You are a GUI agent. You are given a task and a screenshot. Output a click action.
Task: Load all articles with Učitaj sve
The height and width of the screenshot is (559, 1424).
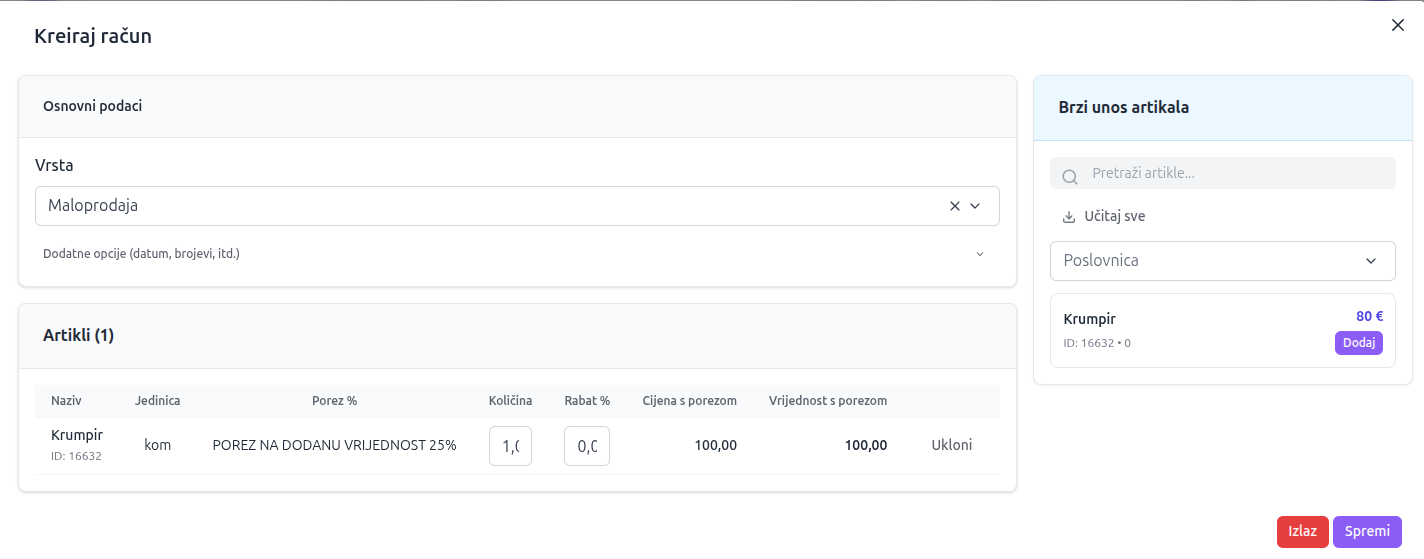1104,216
